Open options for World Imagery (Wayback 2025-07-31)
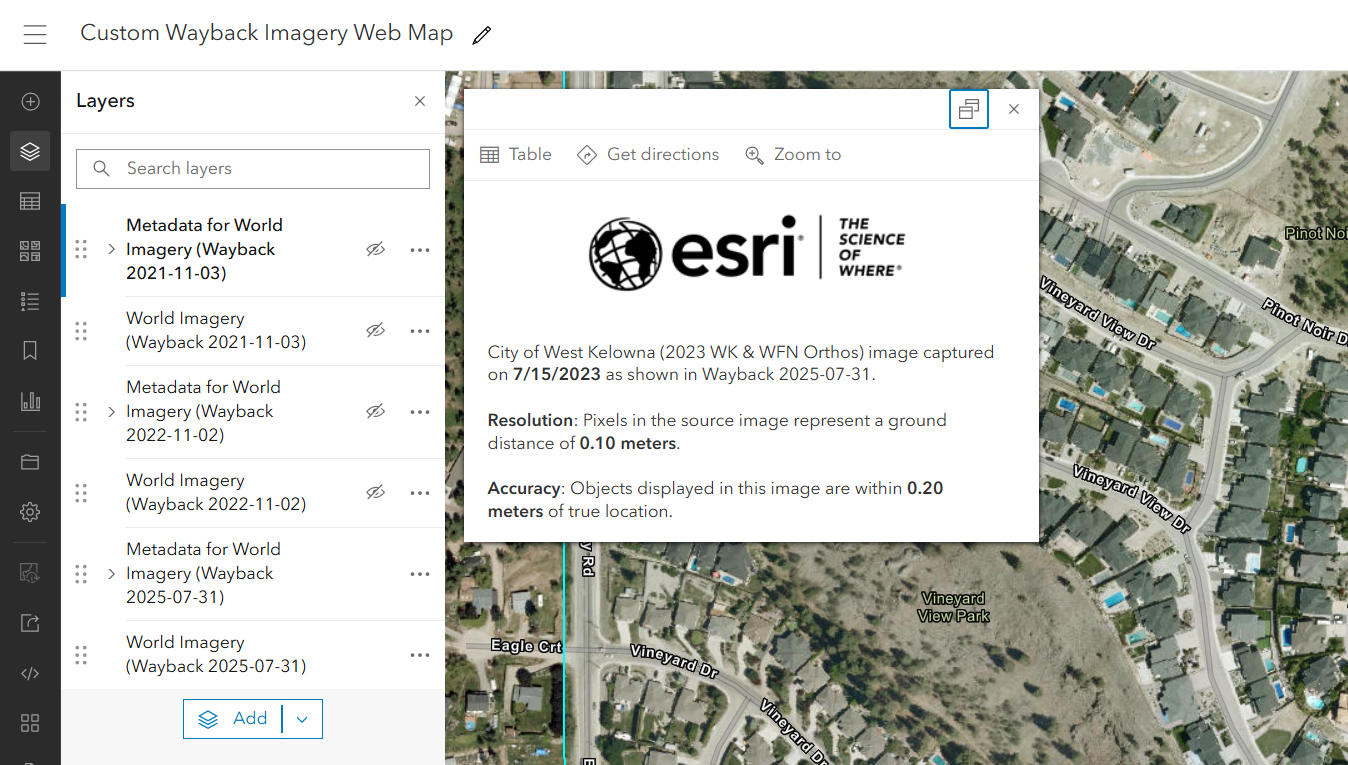The height and width of the screenshot is (765, 1348). tap(420, 655)
